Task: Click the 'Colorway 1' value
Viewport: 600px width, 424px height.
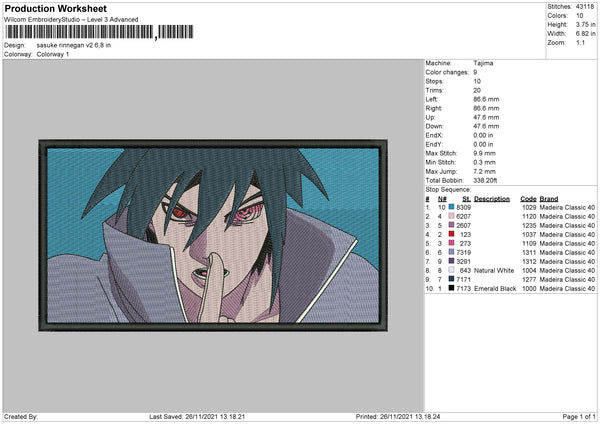Action: pyautogui.click(x=53, y=54)
